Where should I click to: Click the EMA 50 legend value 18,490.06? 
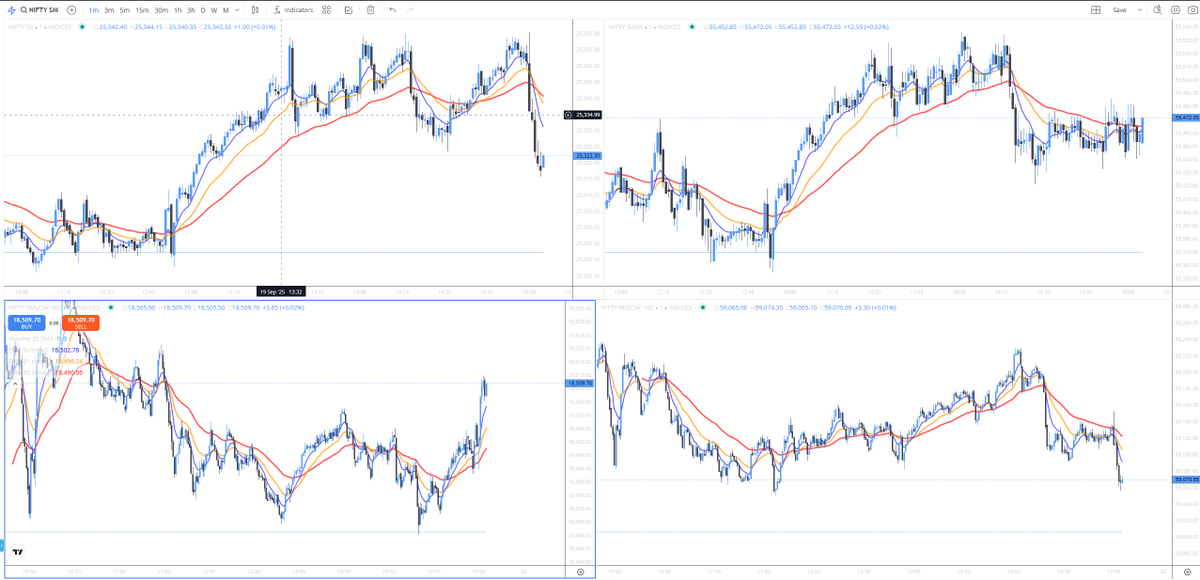click(x=68, y=372)
